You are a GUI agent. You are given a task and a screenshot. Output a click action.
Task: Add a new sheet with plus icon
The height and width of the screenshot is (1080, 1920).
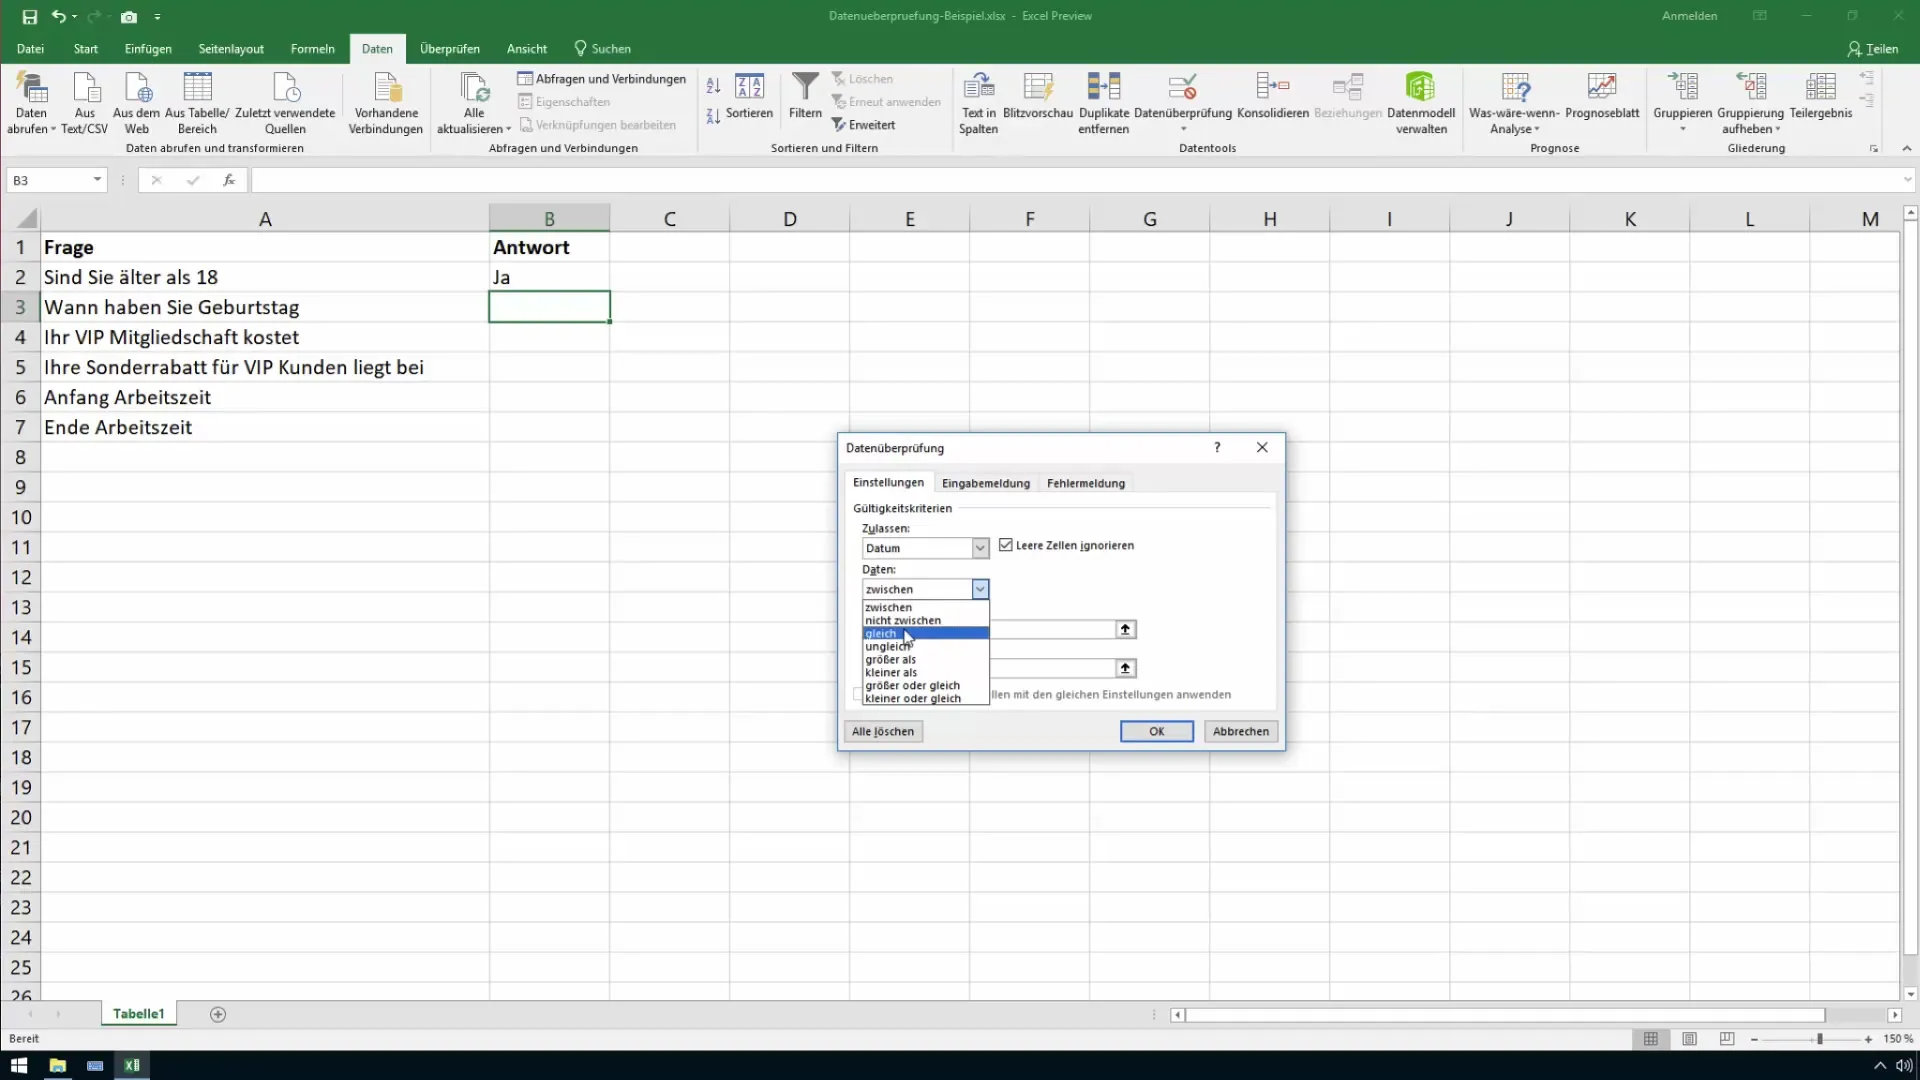[x=218, y=1014]
